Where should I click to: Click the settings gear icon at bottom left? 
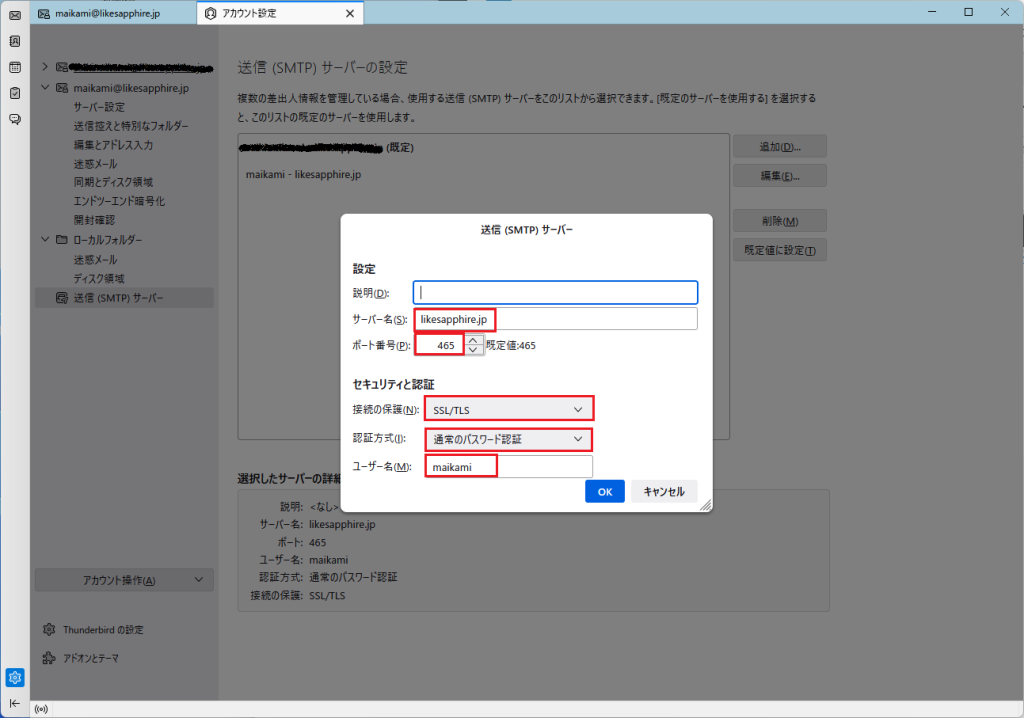coord(15,678)
